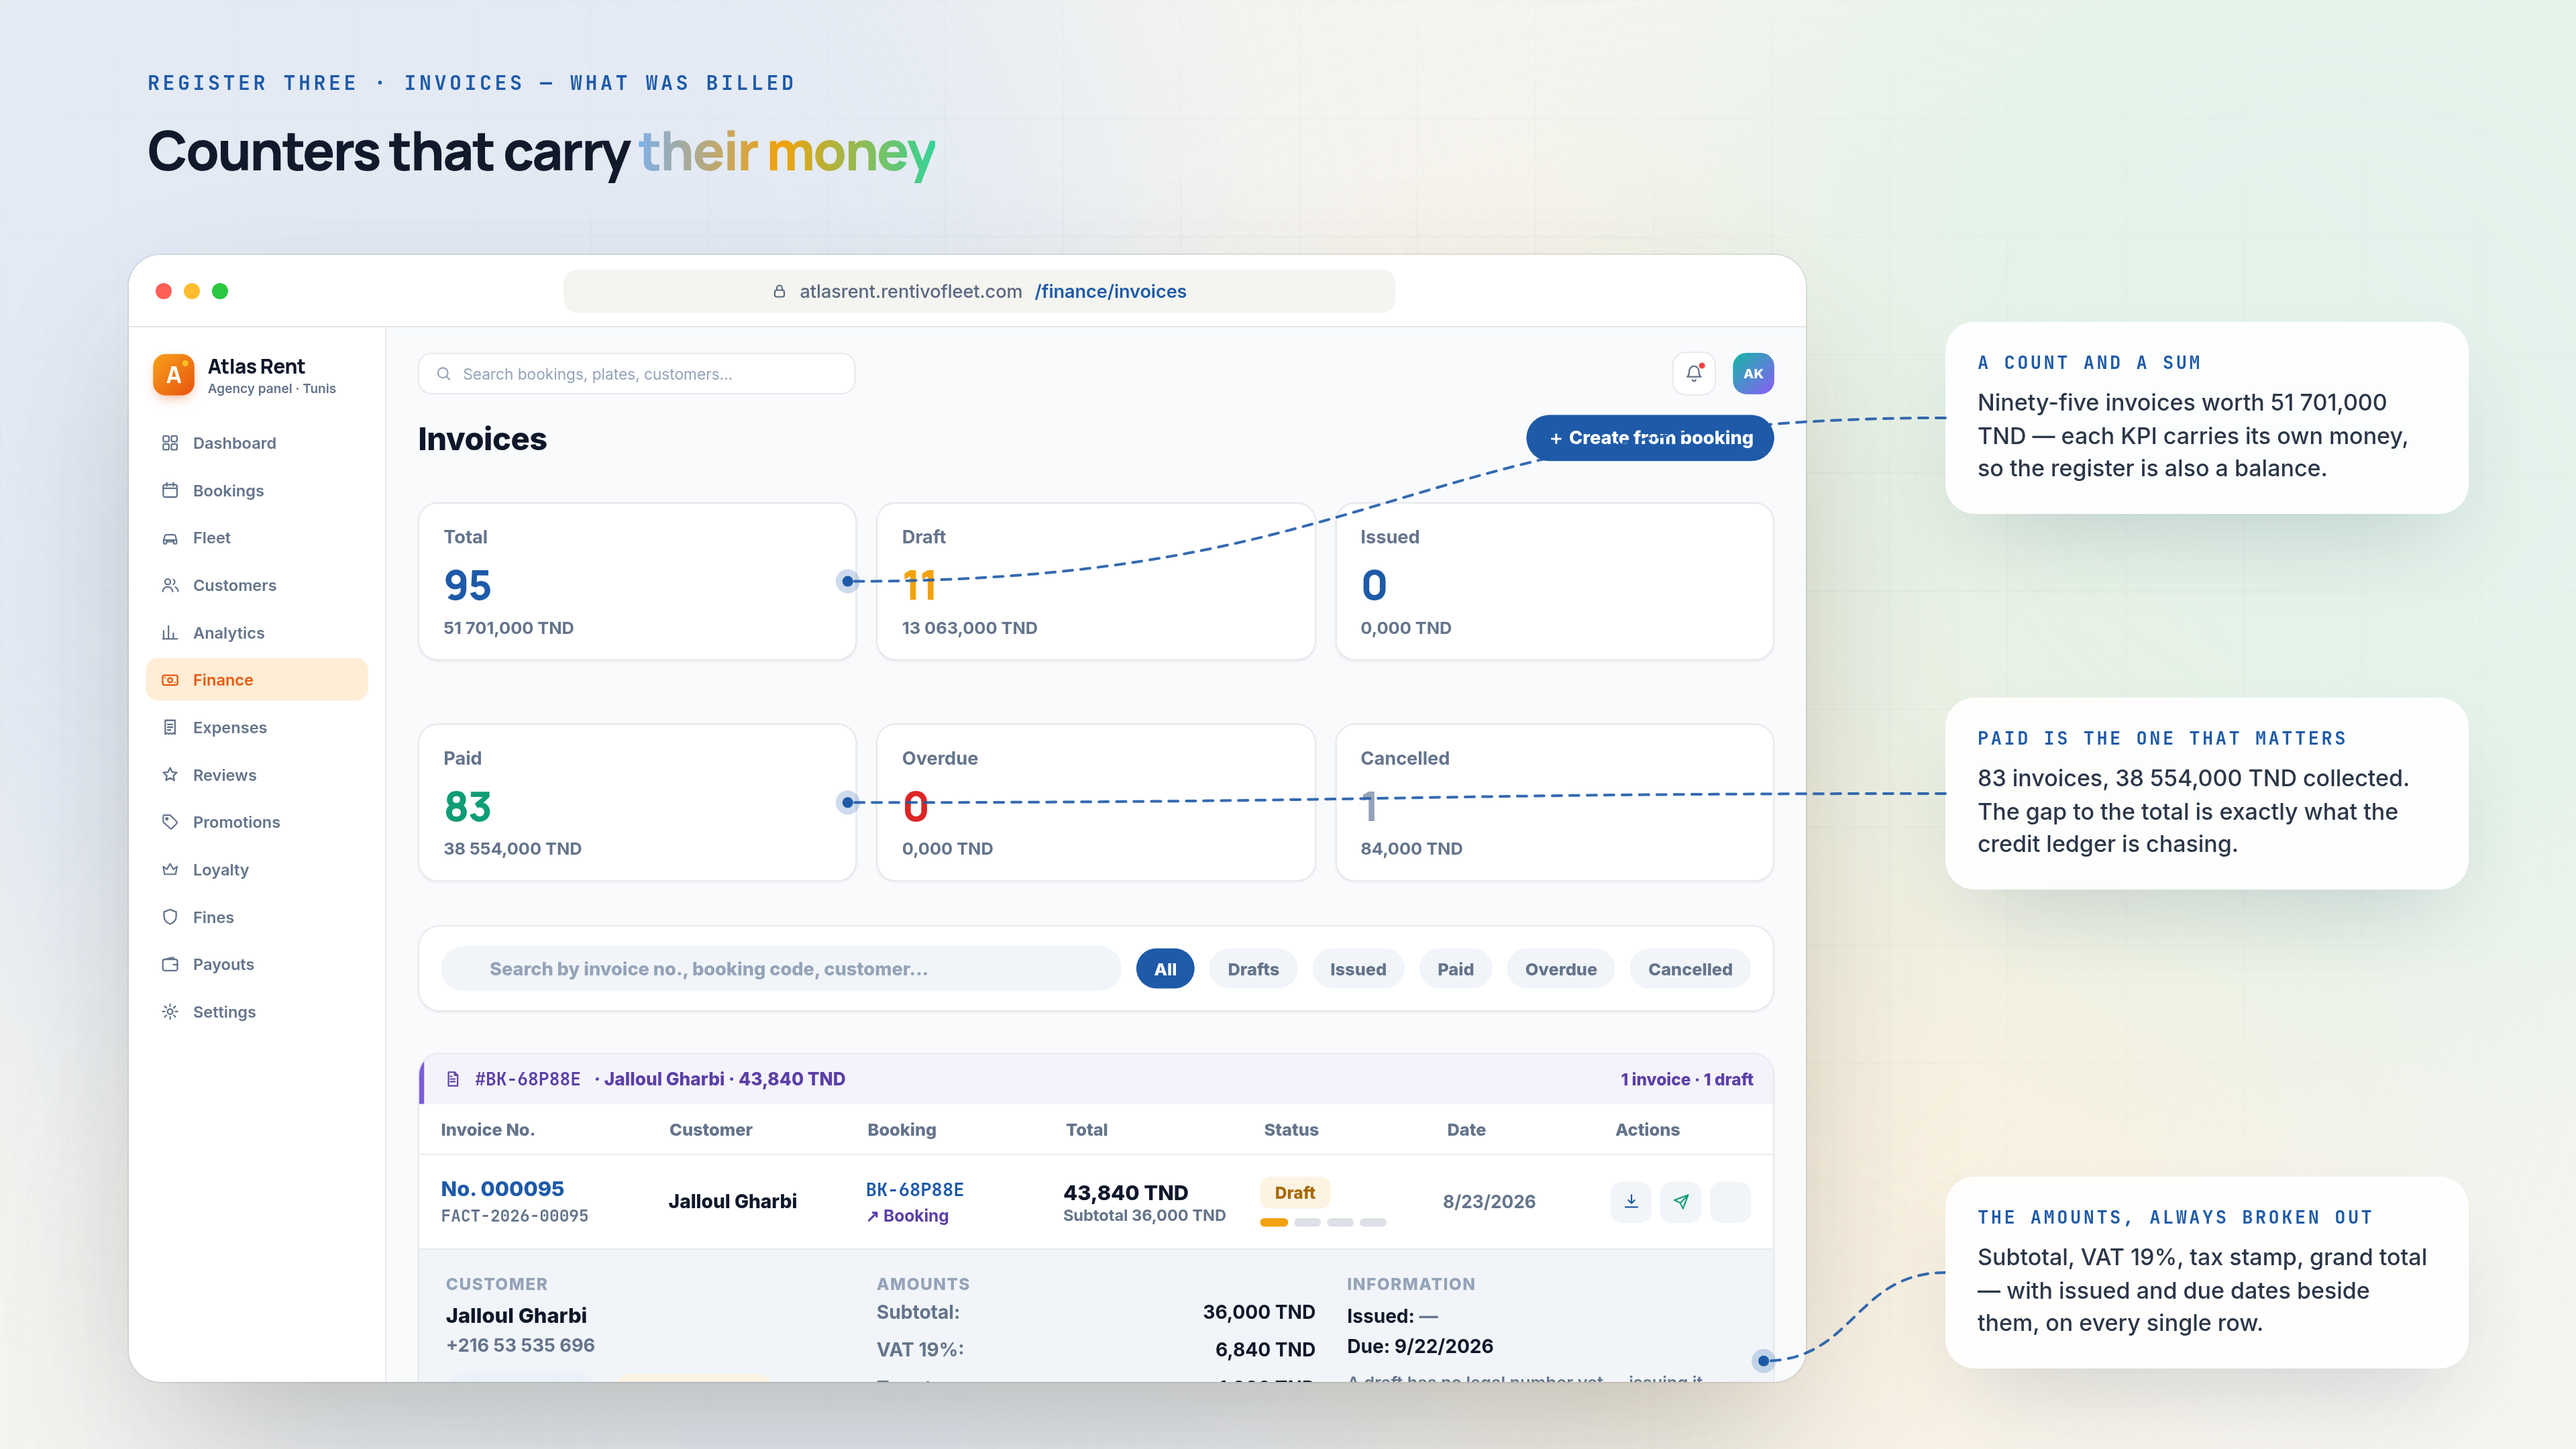Click the Status column header

pos(1291,1130)
